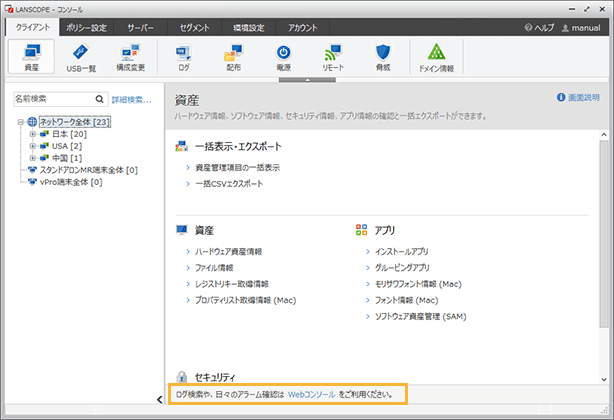Switch to the ポリシー設定 tab

coord(86,27)
